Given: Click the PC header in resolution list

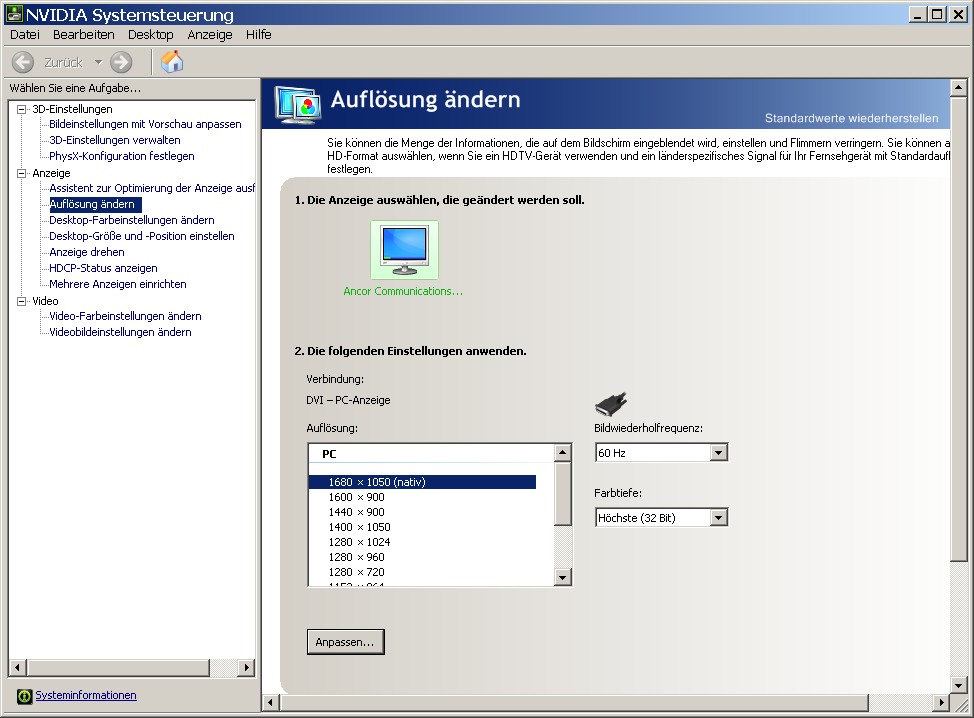Looking at the screenshot, I should pyautogui.click(x=329, y=454).
